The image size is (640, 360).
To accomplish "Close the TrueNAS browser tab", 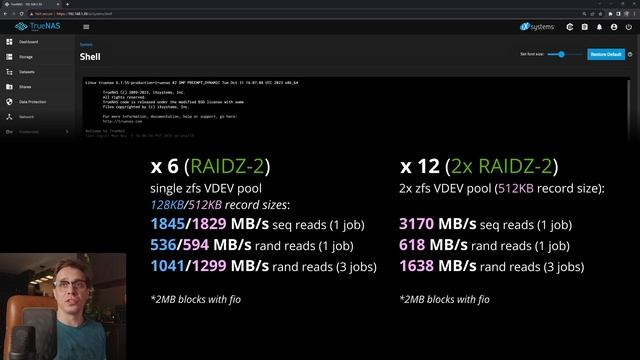I will pyautogui.click(x=58, y=4).
